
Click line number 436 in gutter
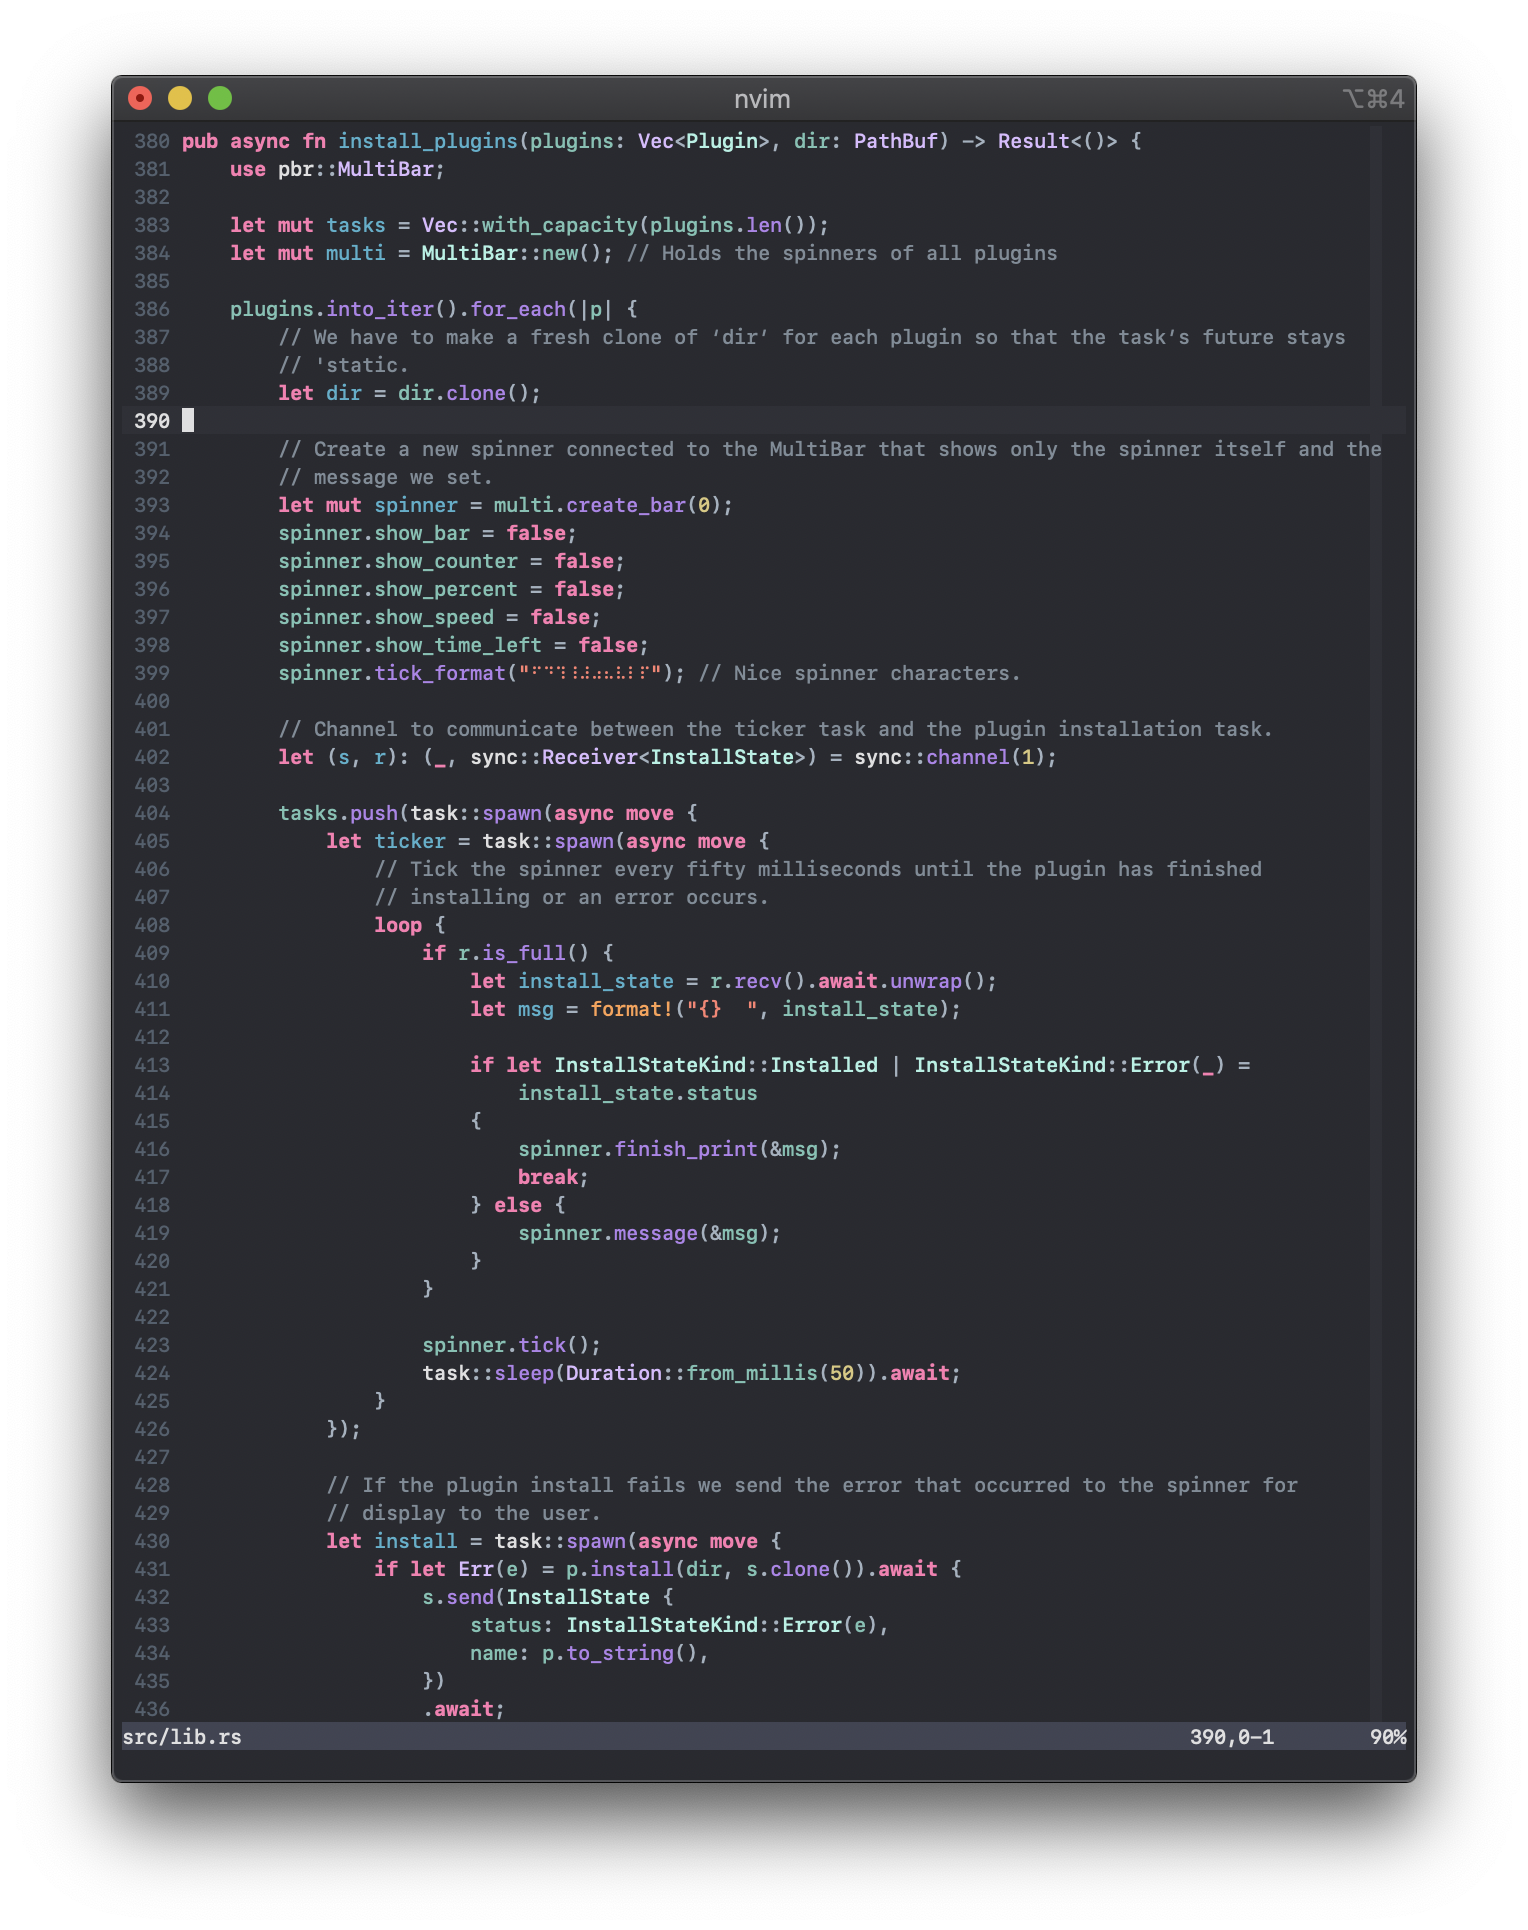coord(152,1709)
